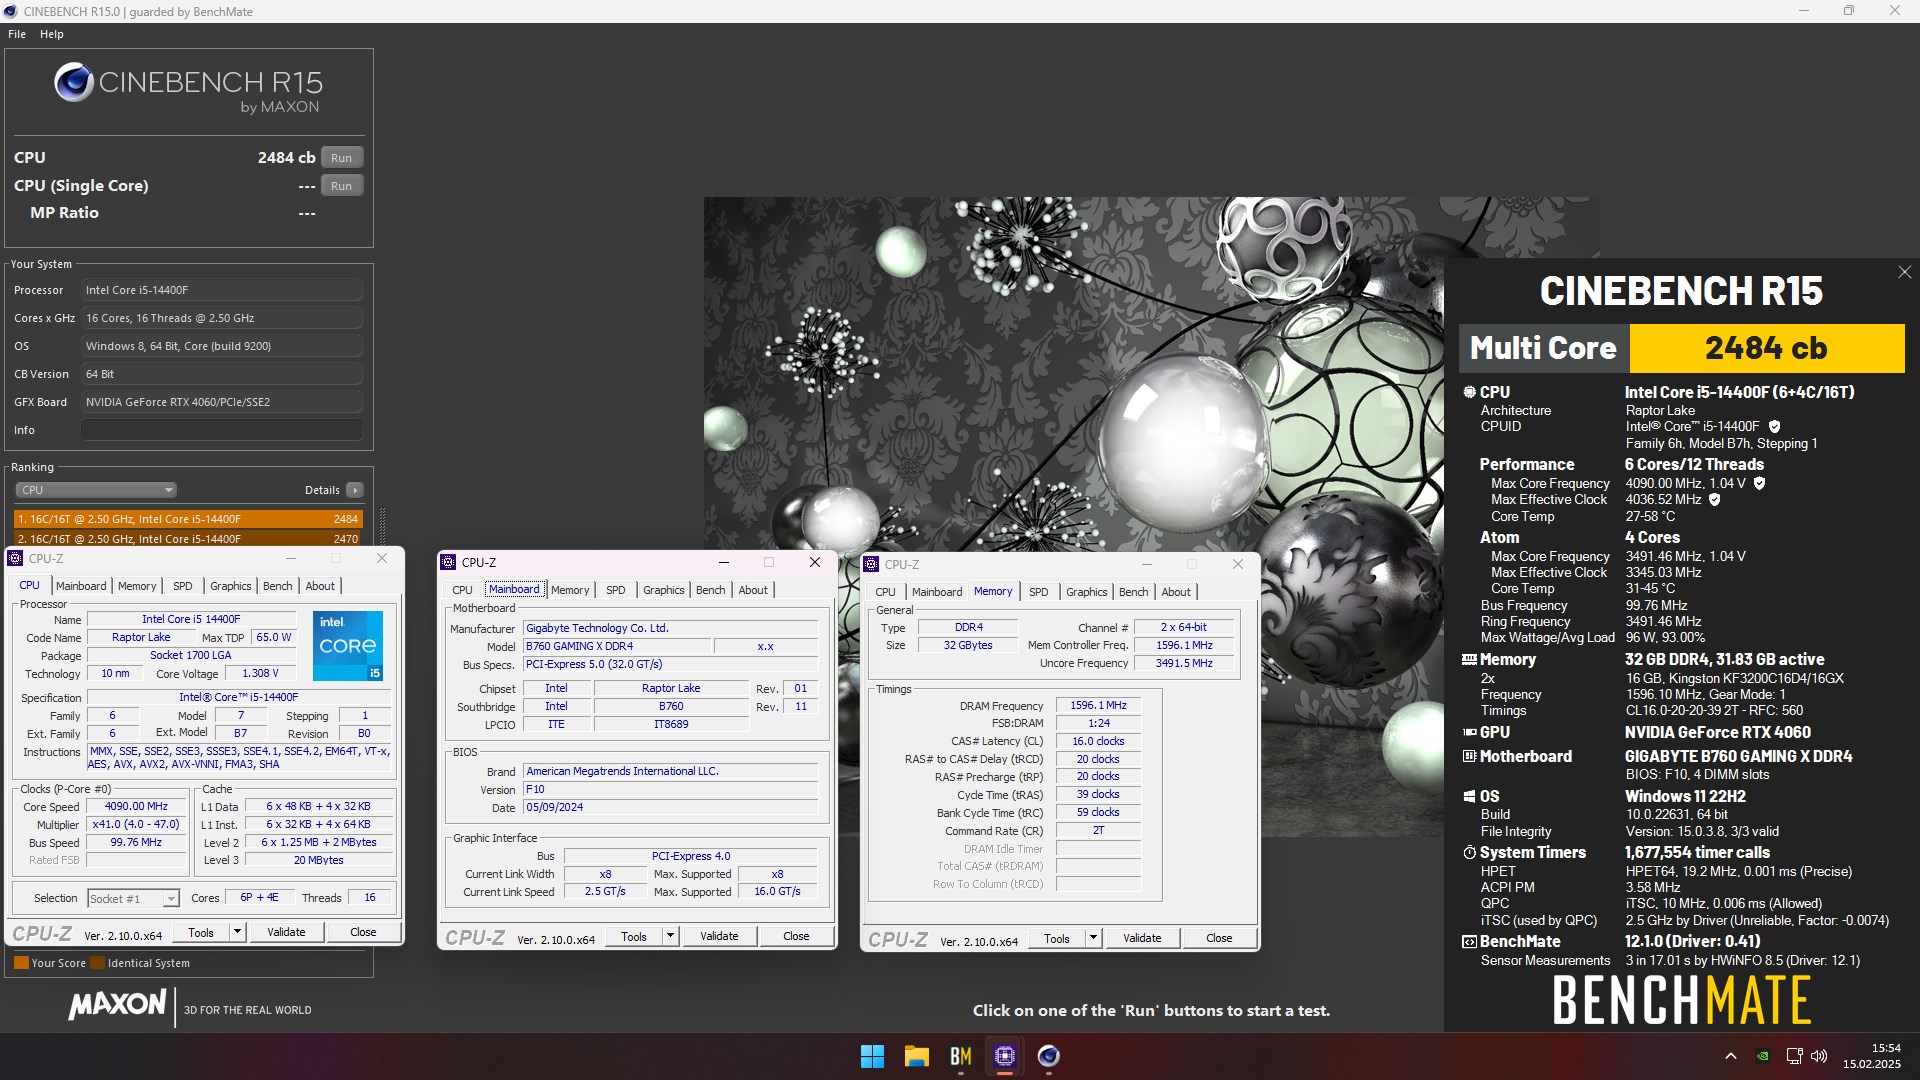Image resolution: width=1920 pixels, height=1080 pixels.
Task: Open Graphics tab in middle CPU-Z window
Action: (664, 590)
